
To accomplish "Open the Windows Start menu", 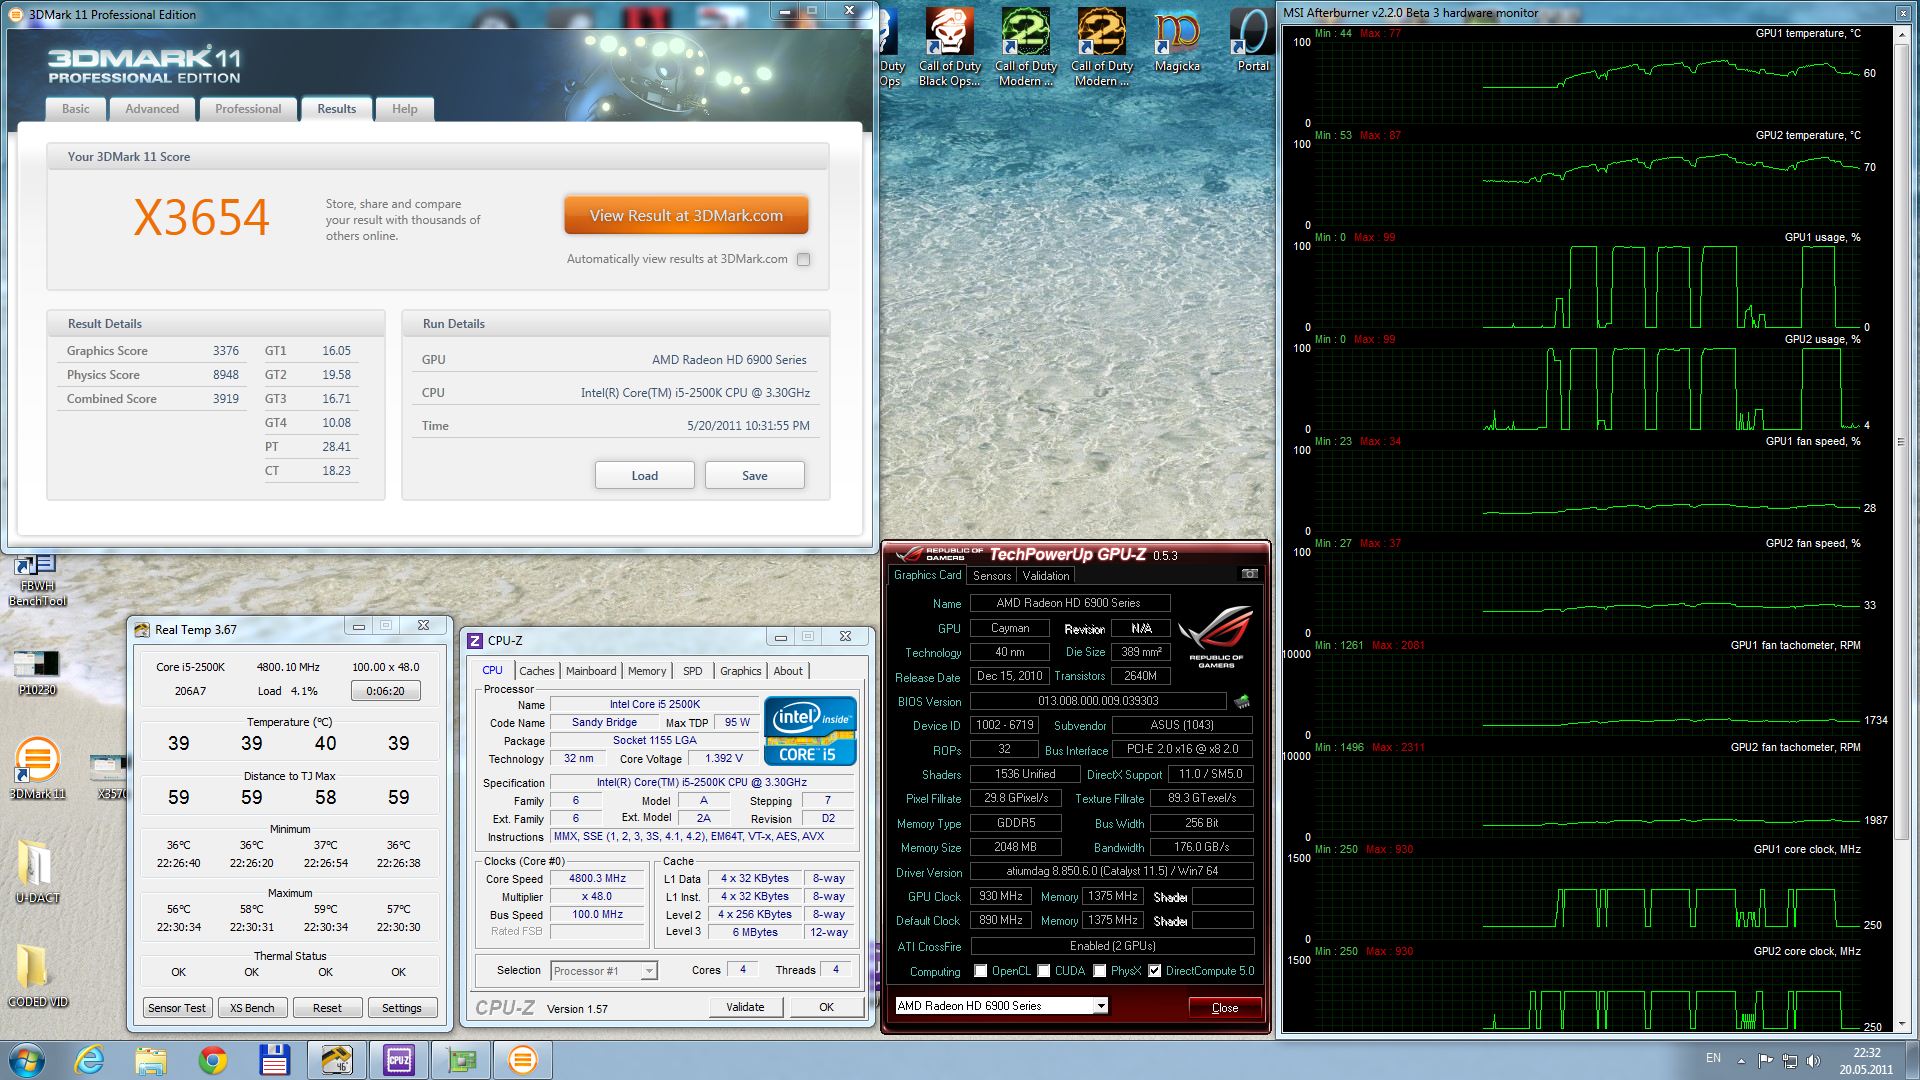I will coord(26,1060).
